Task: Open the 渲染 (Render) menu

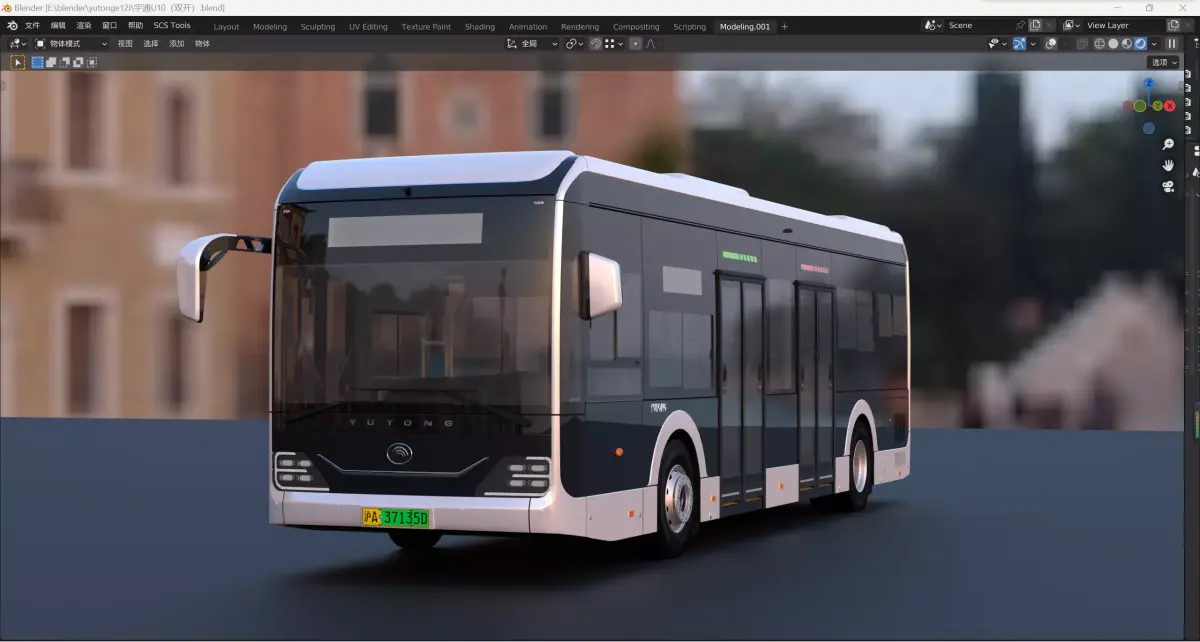Action: coord(84,26)
